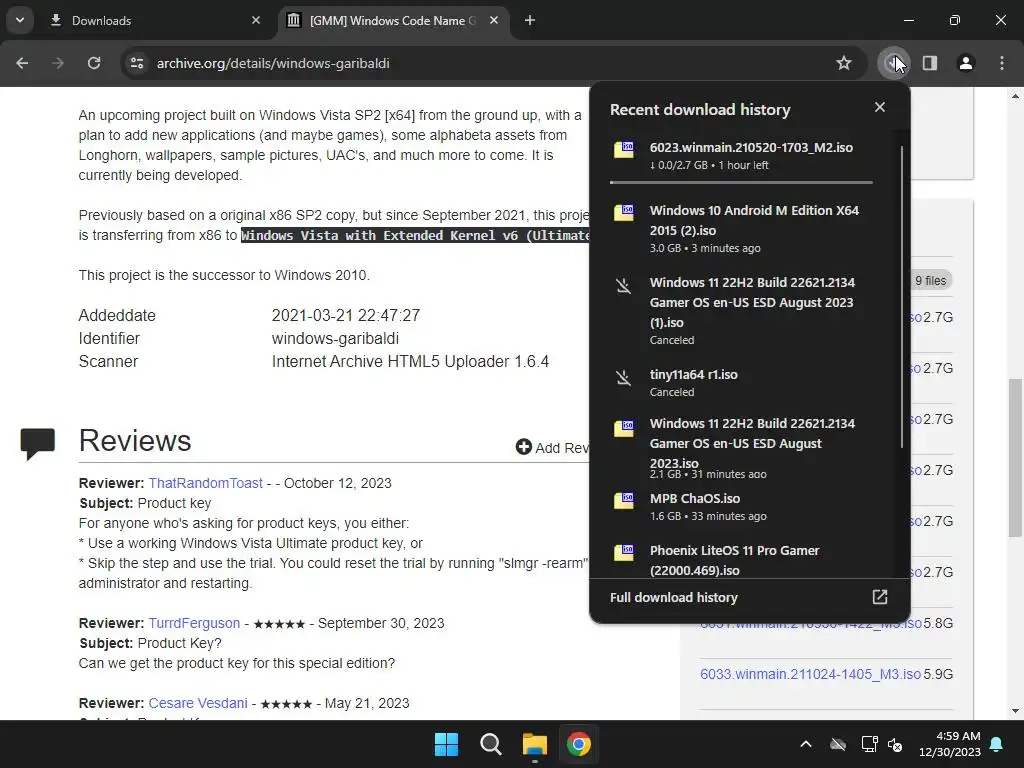This screenshot has height=768, width=1024.
Task: Download 6033.winmain.211024-1405_M3.iso link
Action: click(810, 674)
